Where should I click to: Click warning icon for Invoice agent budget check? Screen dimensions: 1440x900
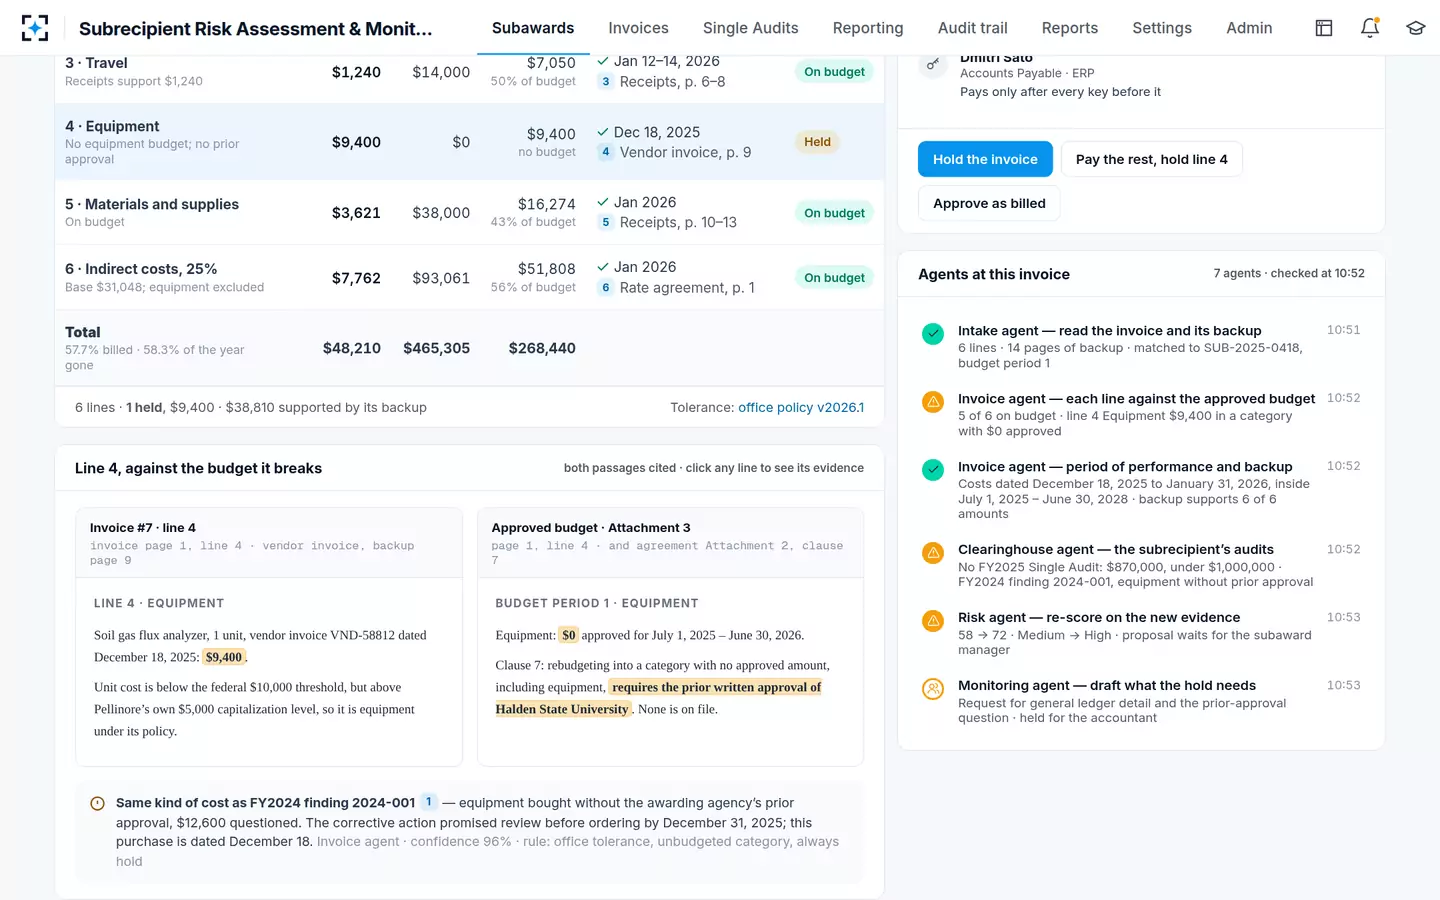[x=933, y=402]
